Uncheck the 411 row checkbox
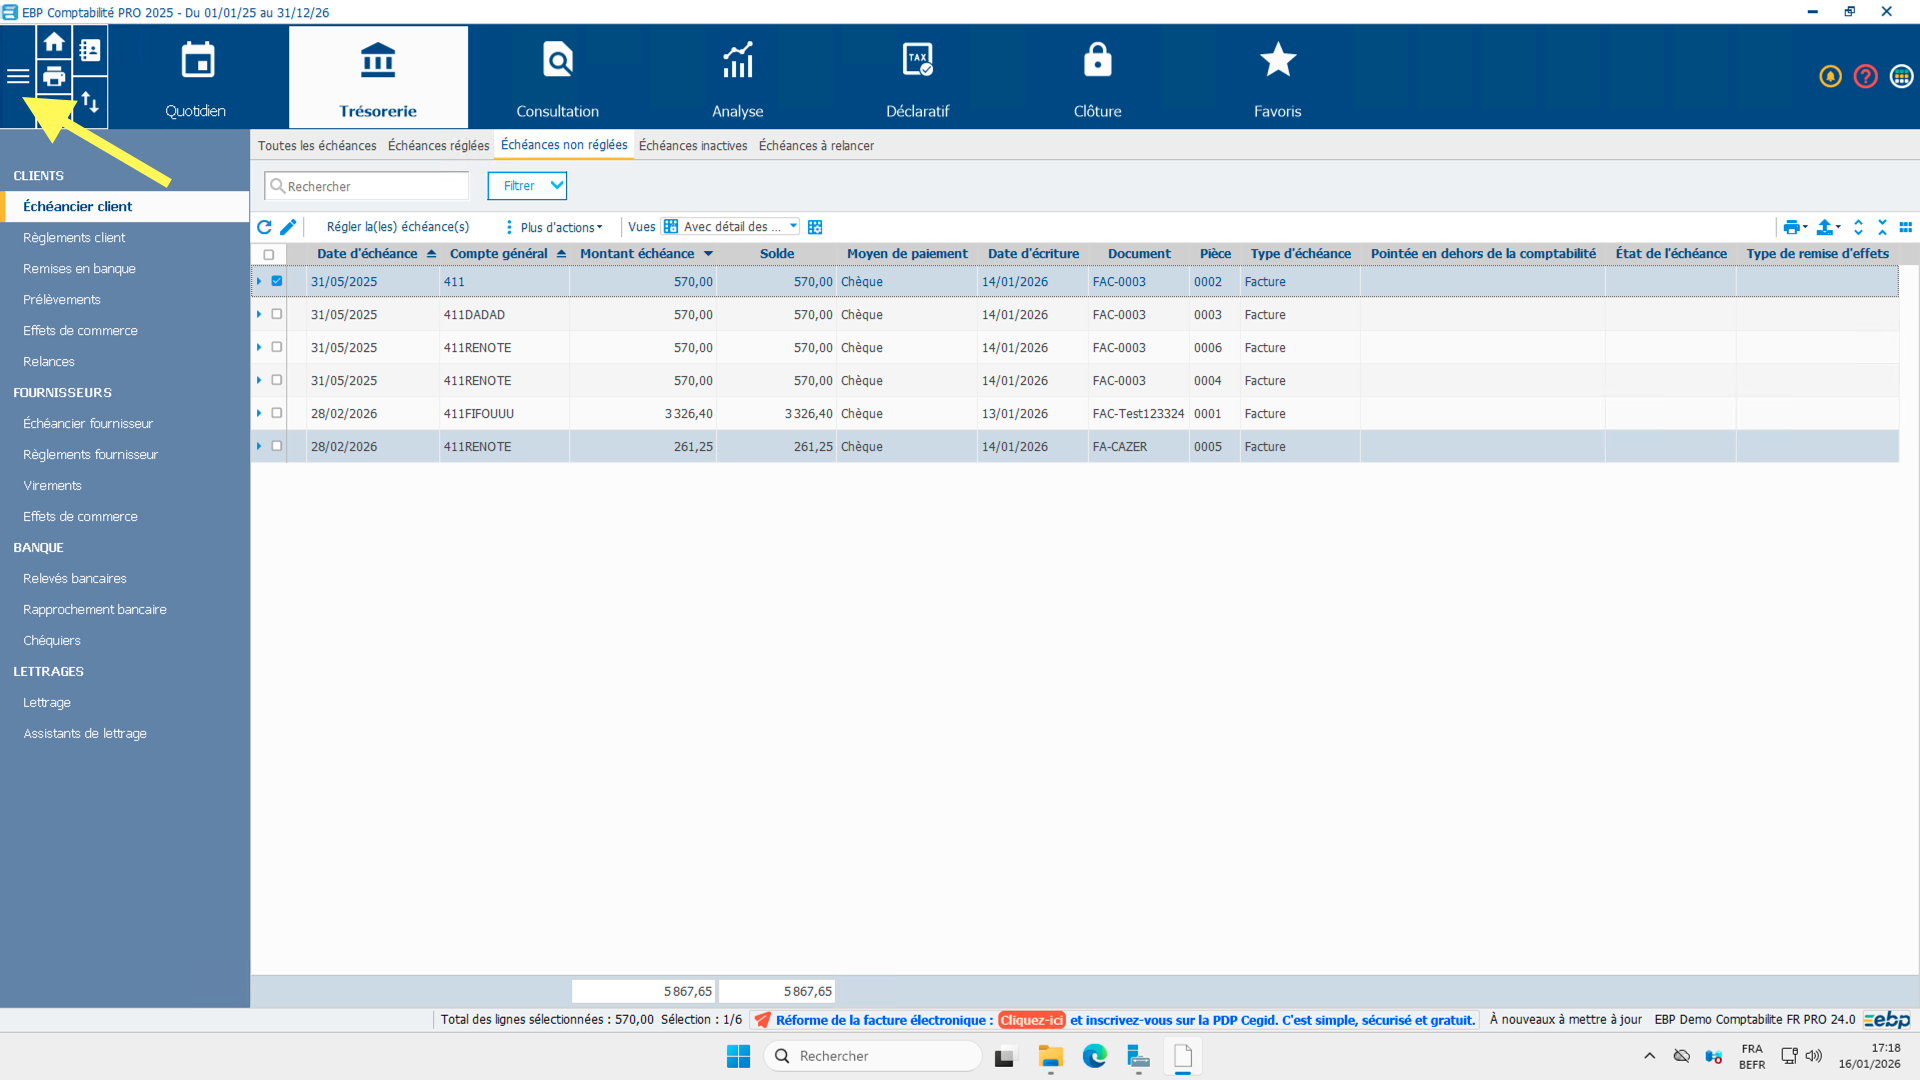Screen dimensions: 1920x1080 click(277, 281)
